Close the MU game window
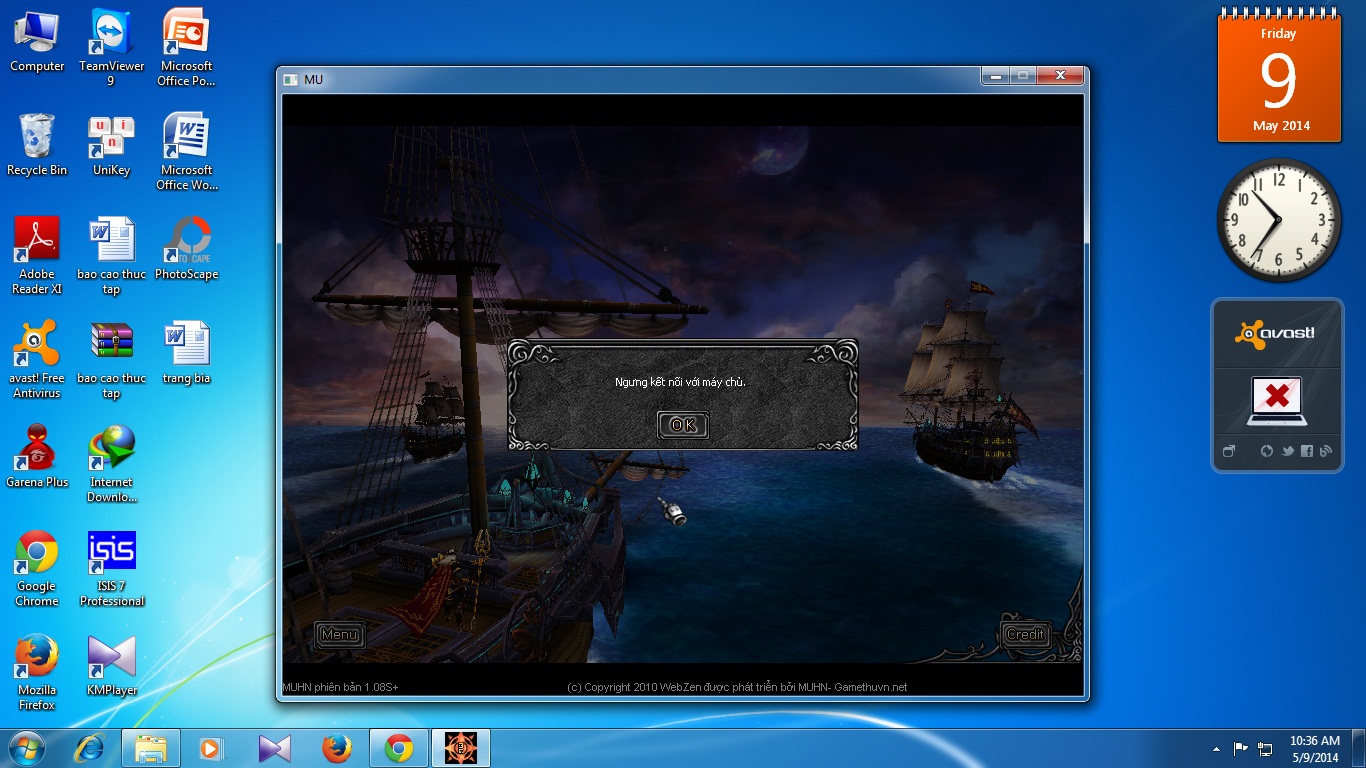The width and height of the screenshot is (1366, 768). pyautogui.click(x=1059, y=76)
